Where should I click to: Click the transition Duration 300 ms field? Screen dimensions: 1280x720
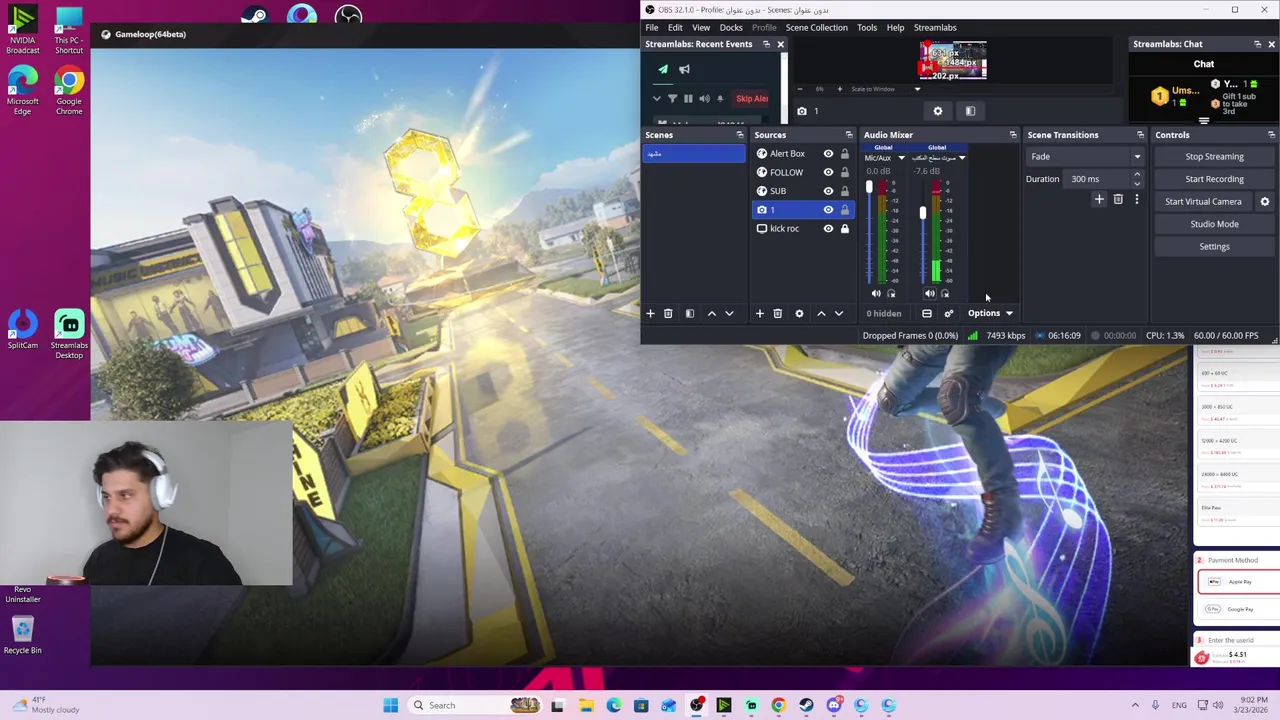(x=1097, y=179)
